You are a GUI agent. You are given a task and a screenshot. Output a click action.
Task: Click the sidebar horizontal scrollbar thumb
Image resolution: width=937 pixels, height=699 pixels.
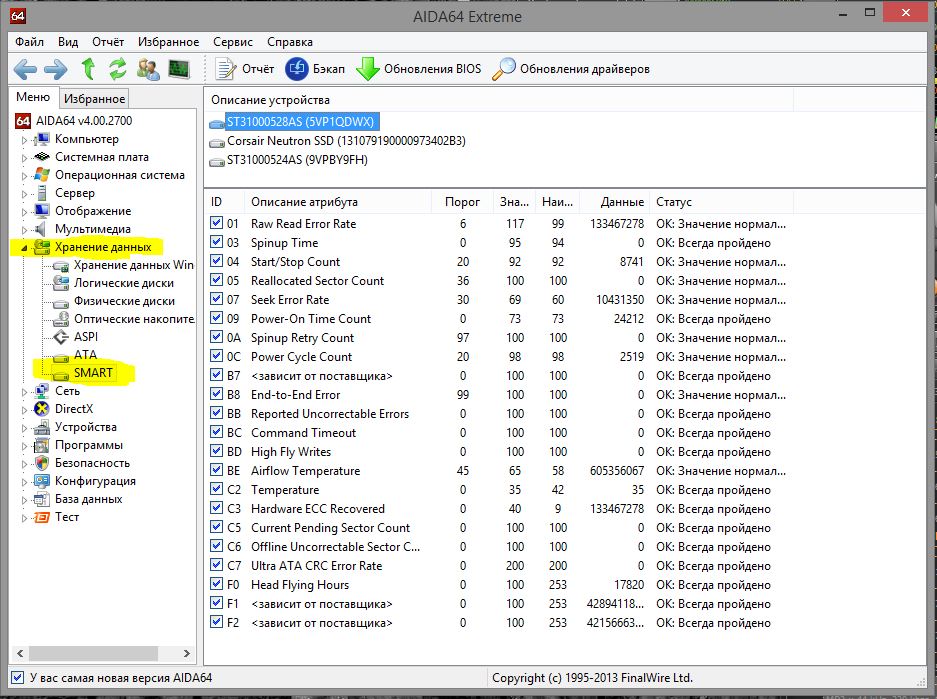(x=93, y=653)
